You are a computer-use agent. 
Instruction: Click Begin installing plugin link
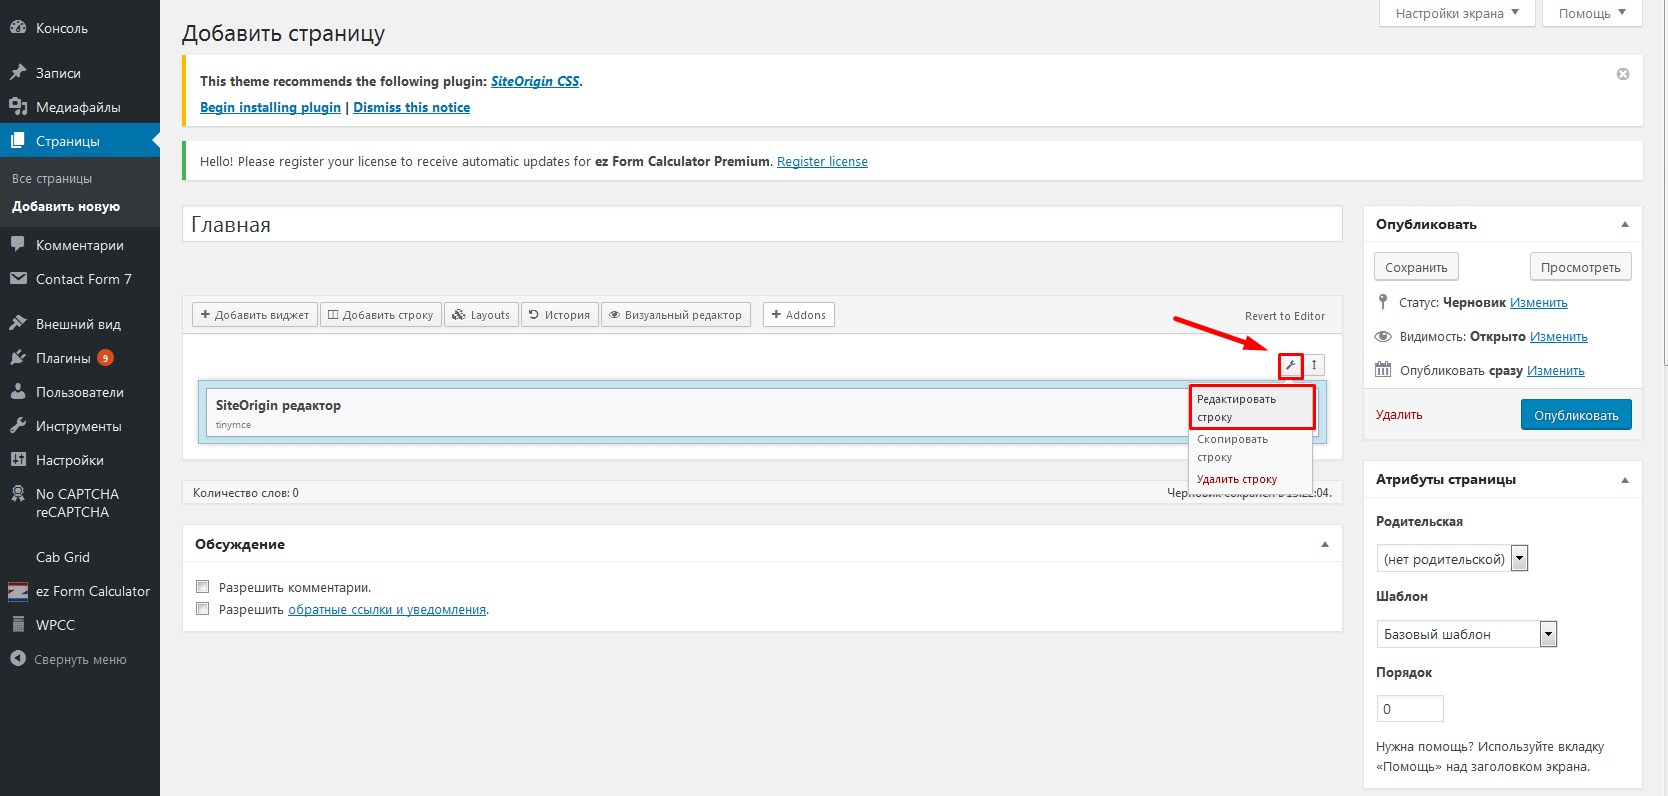tap(270, 108)
